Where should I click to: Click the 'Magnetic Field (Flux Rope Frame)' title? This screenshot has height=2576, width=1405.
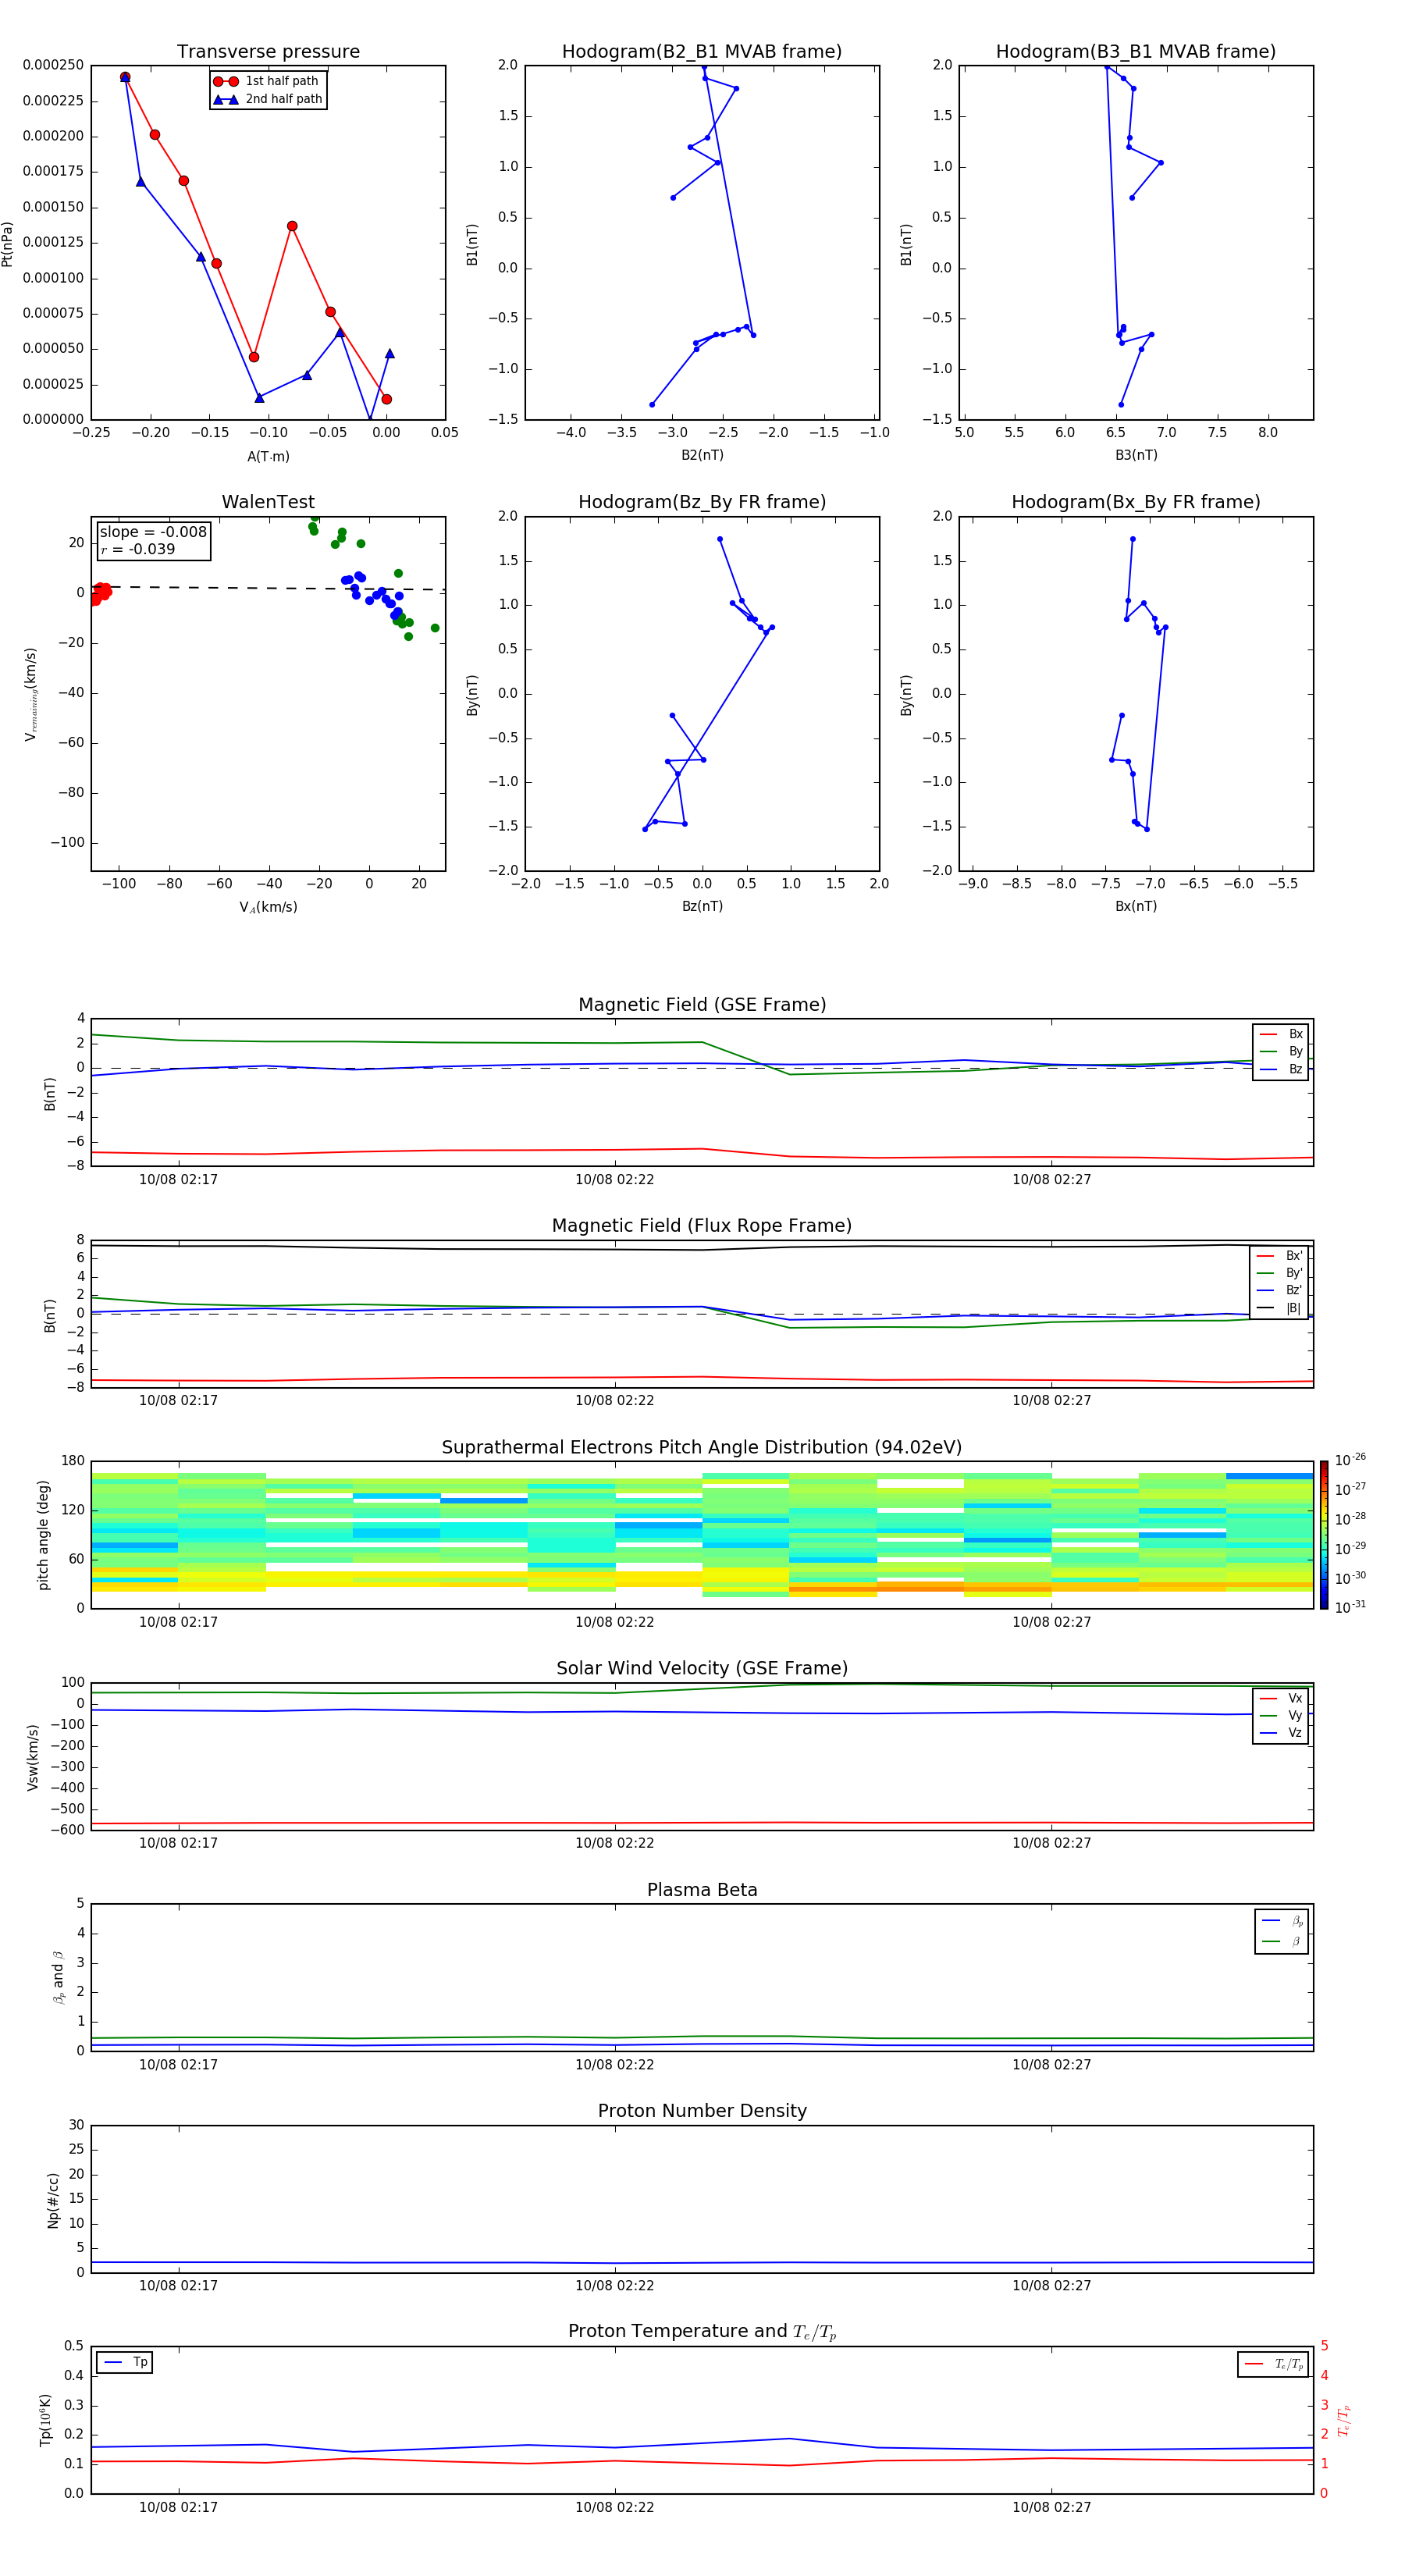coord(702,1226)
